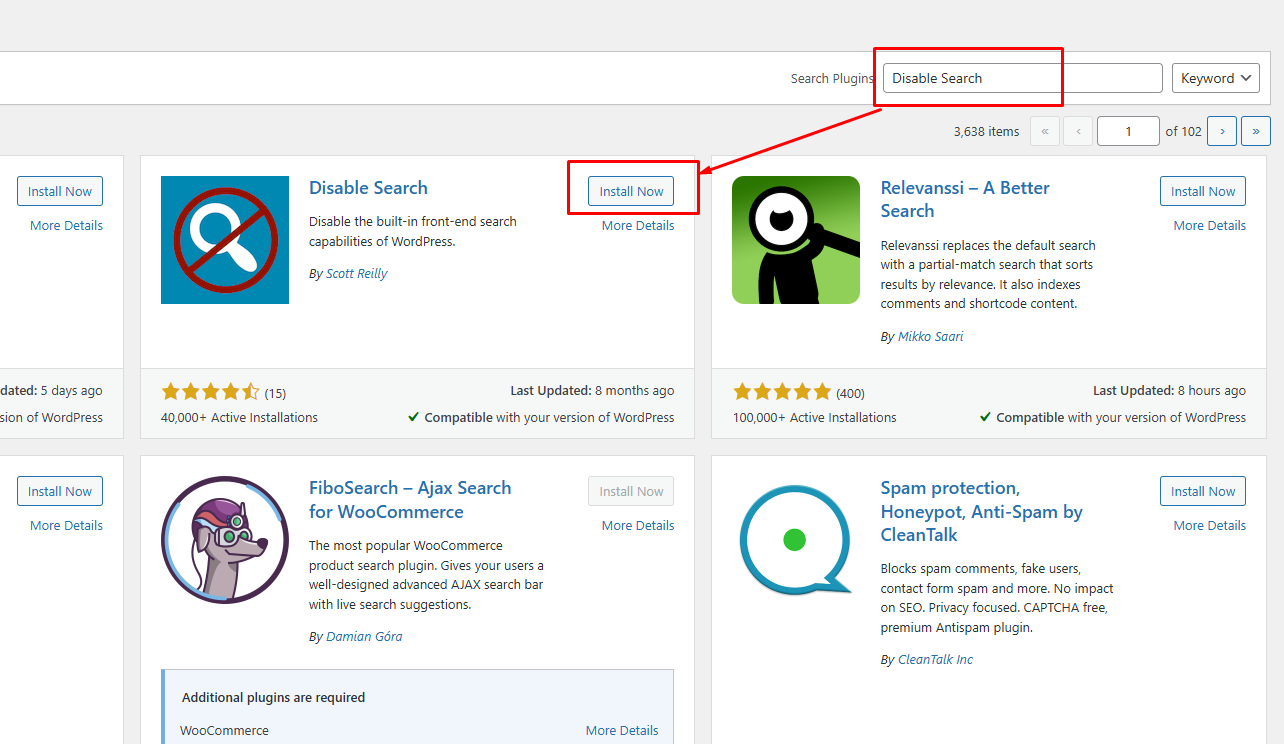Click the CleanTalk speech bubble icon
The width and height of the screenshot is (1284, 744).
coord(796,540)
